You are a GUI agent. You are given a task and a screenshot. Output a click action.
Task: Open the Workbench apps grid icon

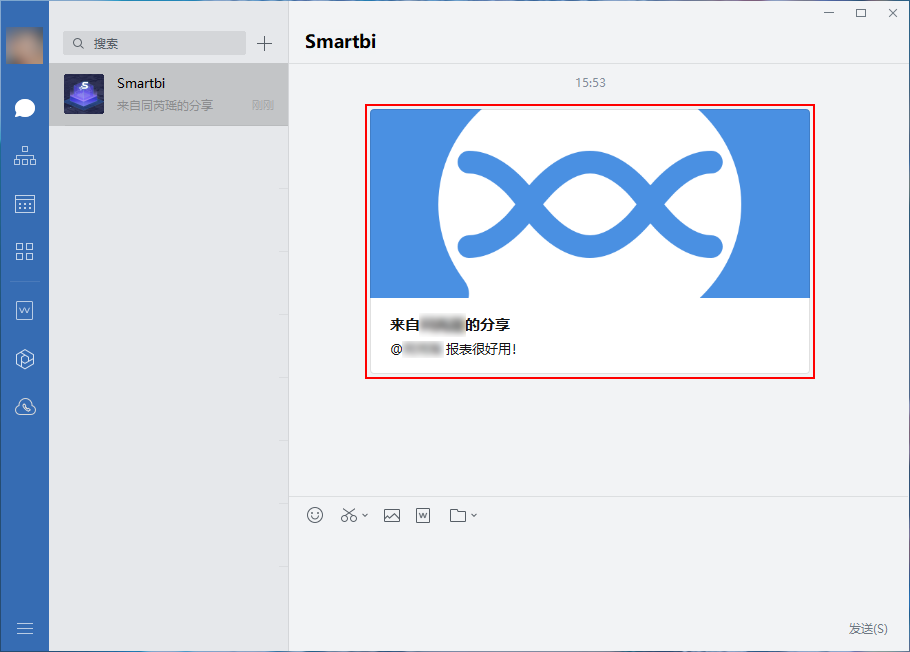point(25,251)
